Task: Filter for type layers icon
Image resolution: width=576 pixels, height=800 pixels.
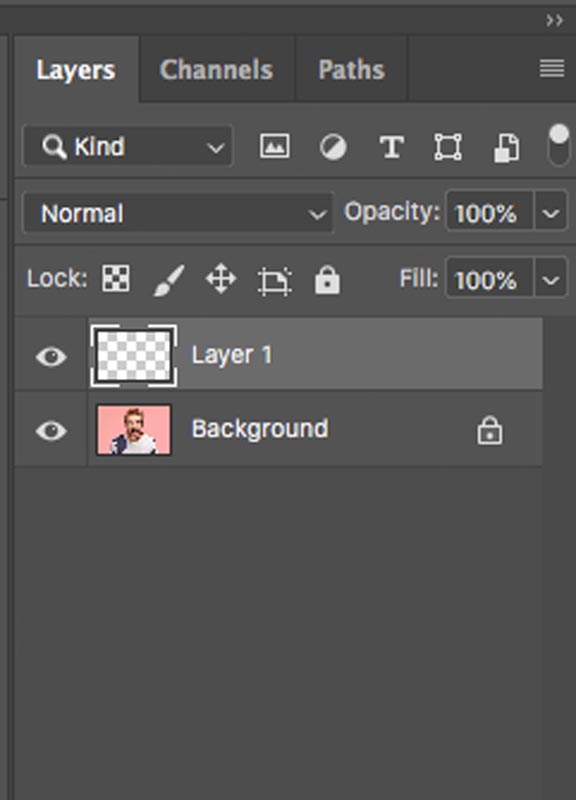Action: tap(392, 147)
